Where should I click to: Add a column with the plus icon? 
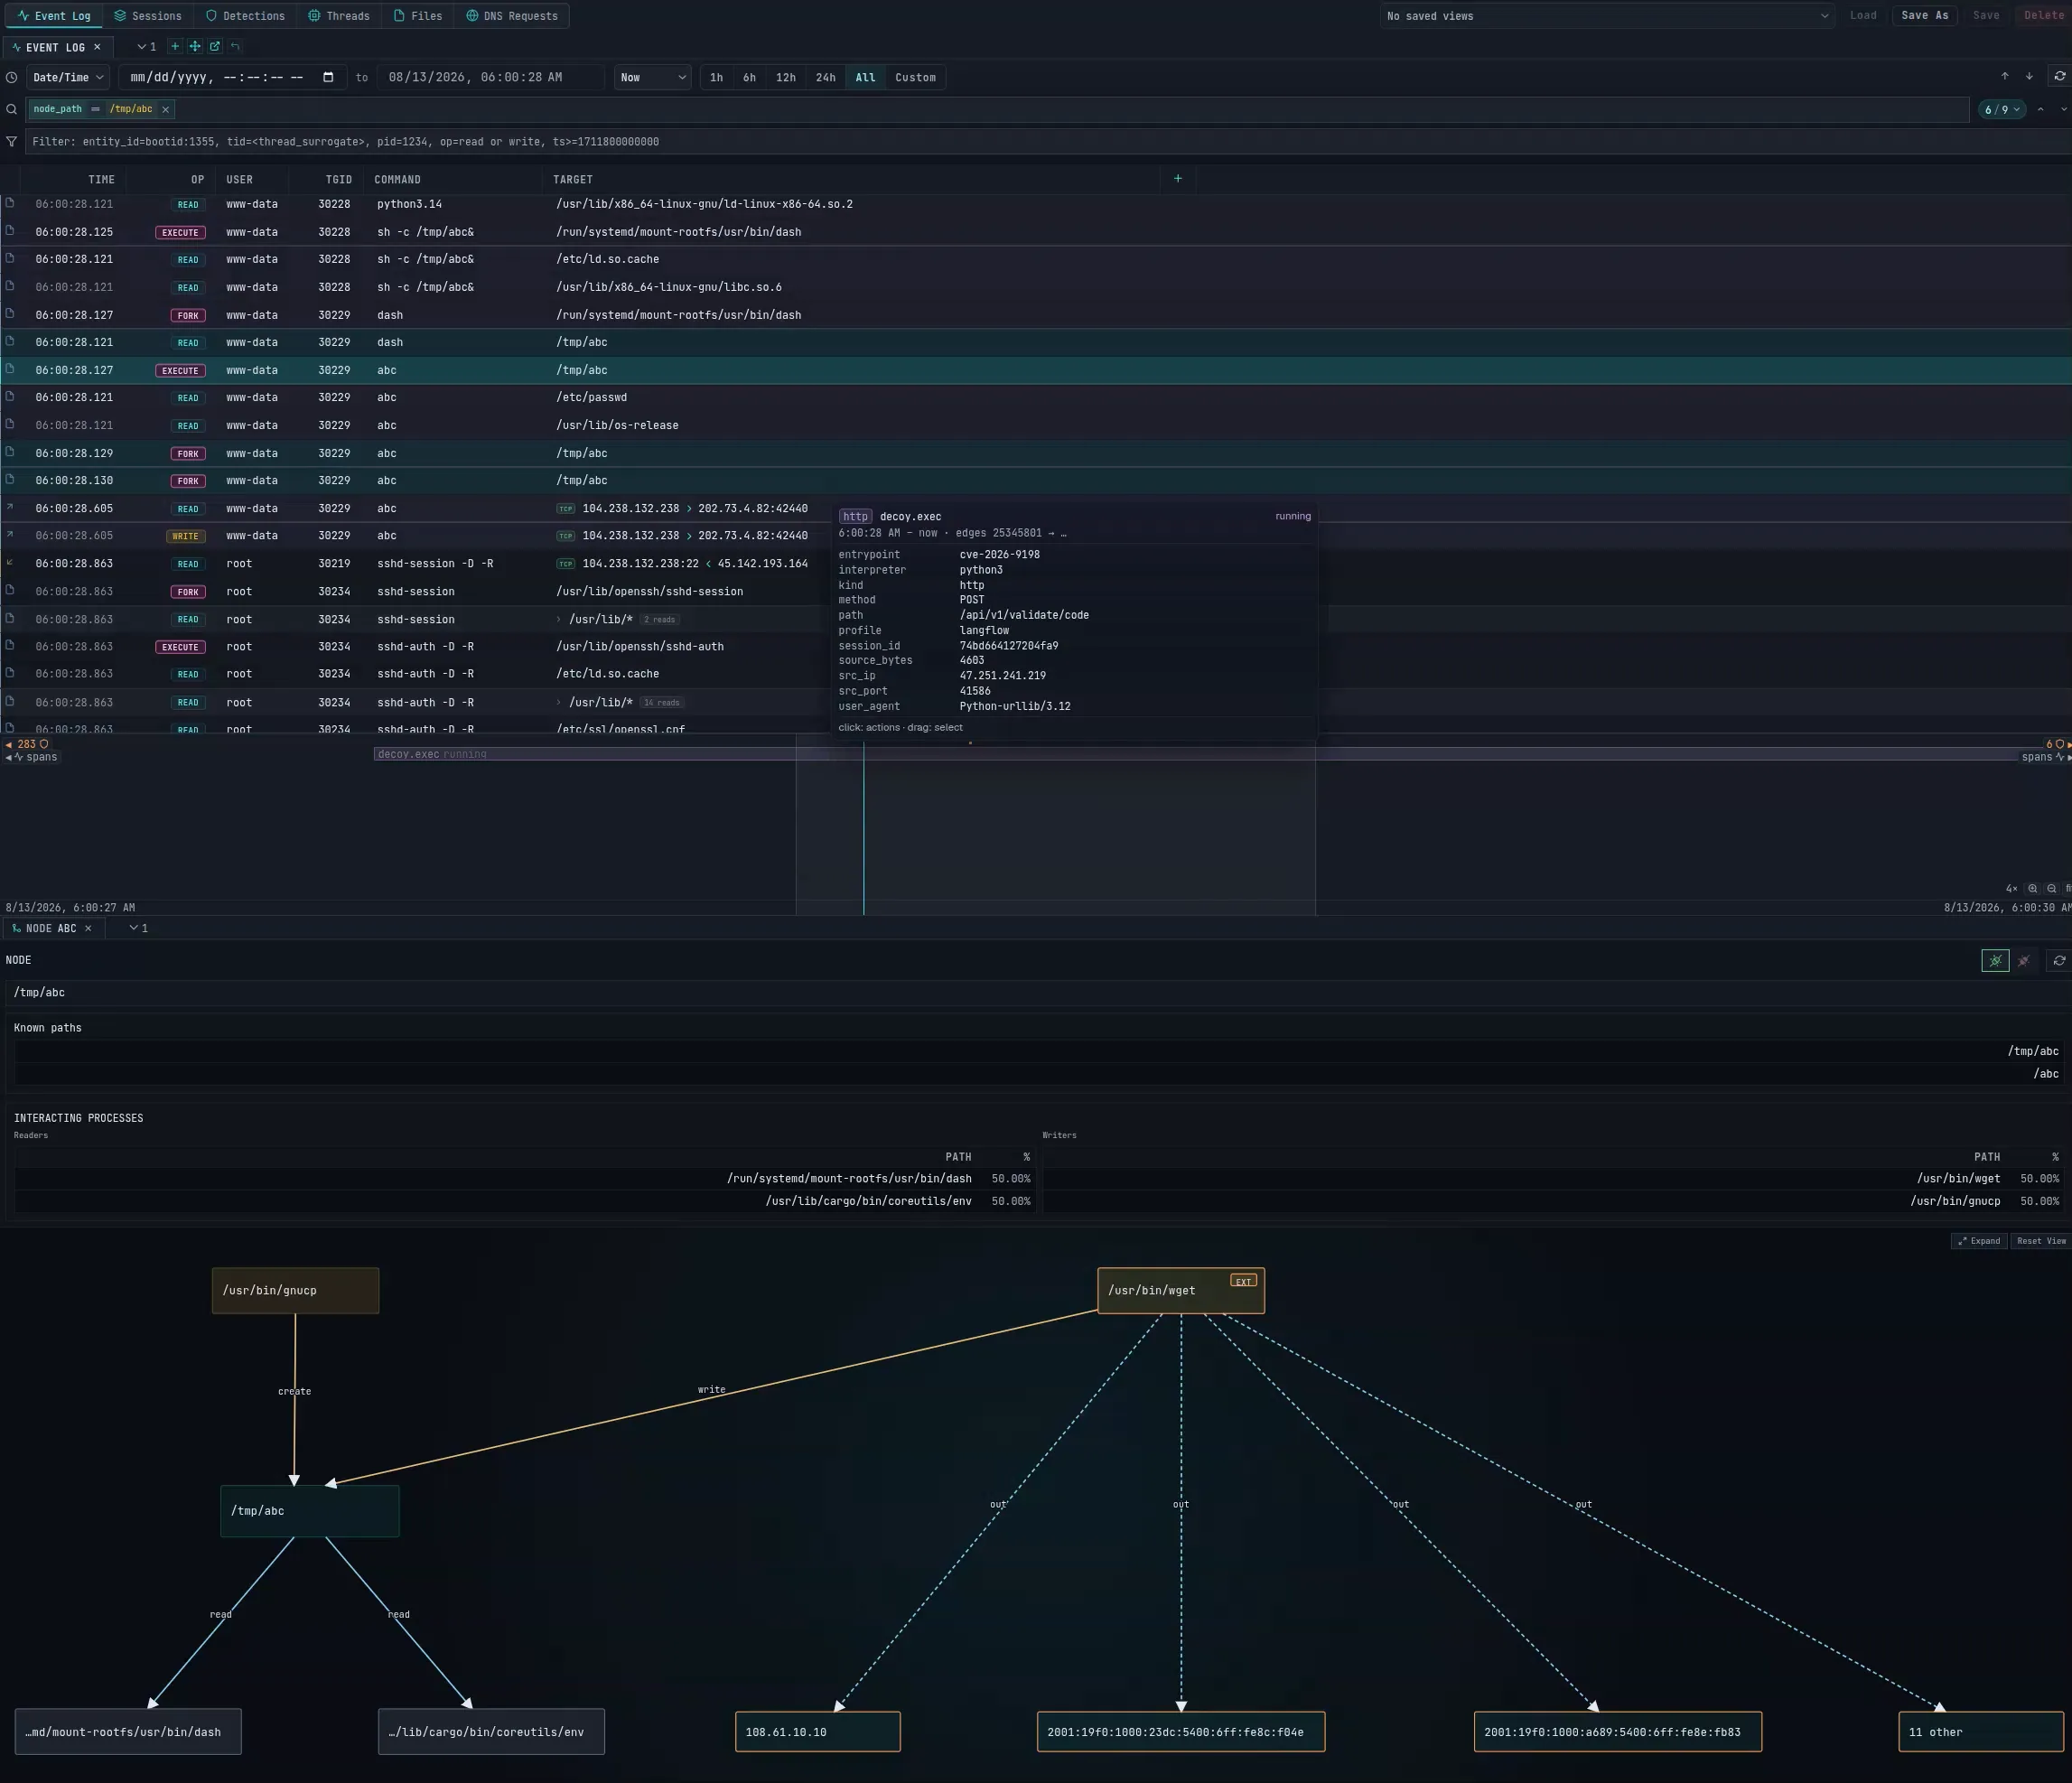(x=1177, y=178)
